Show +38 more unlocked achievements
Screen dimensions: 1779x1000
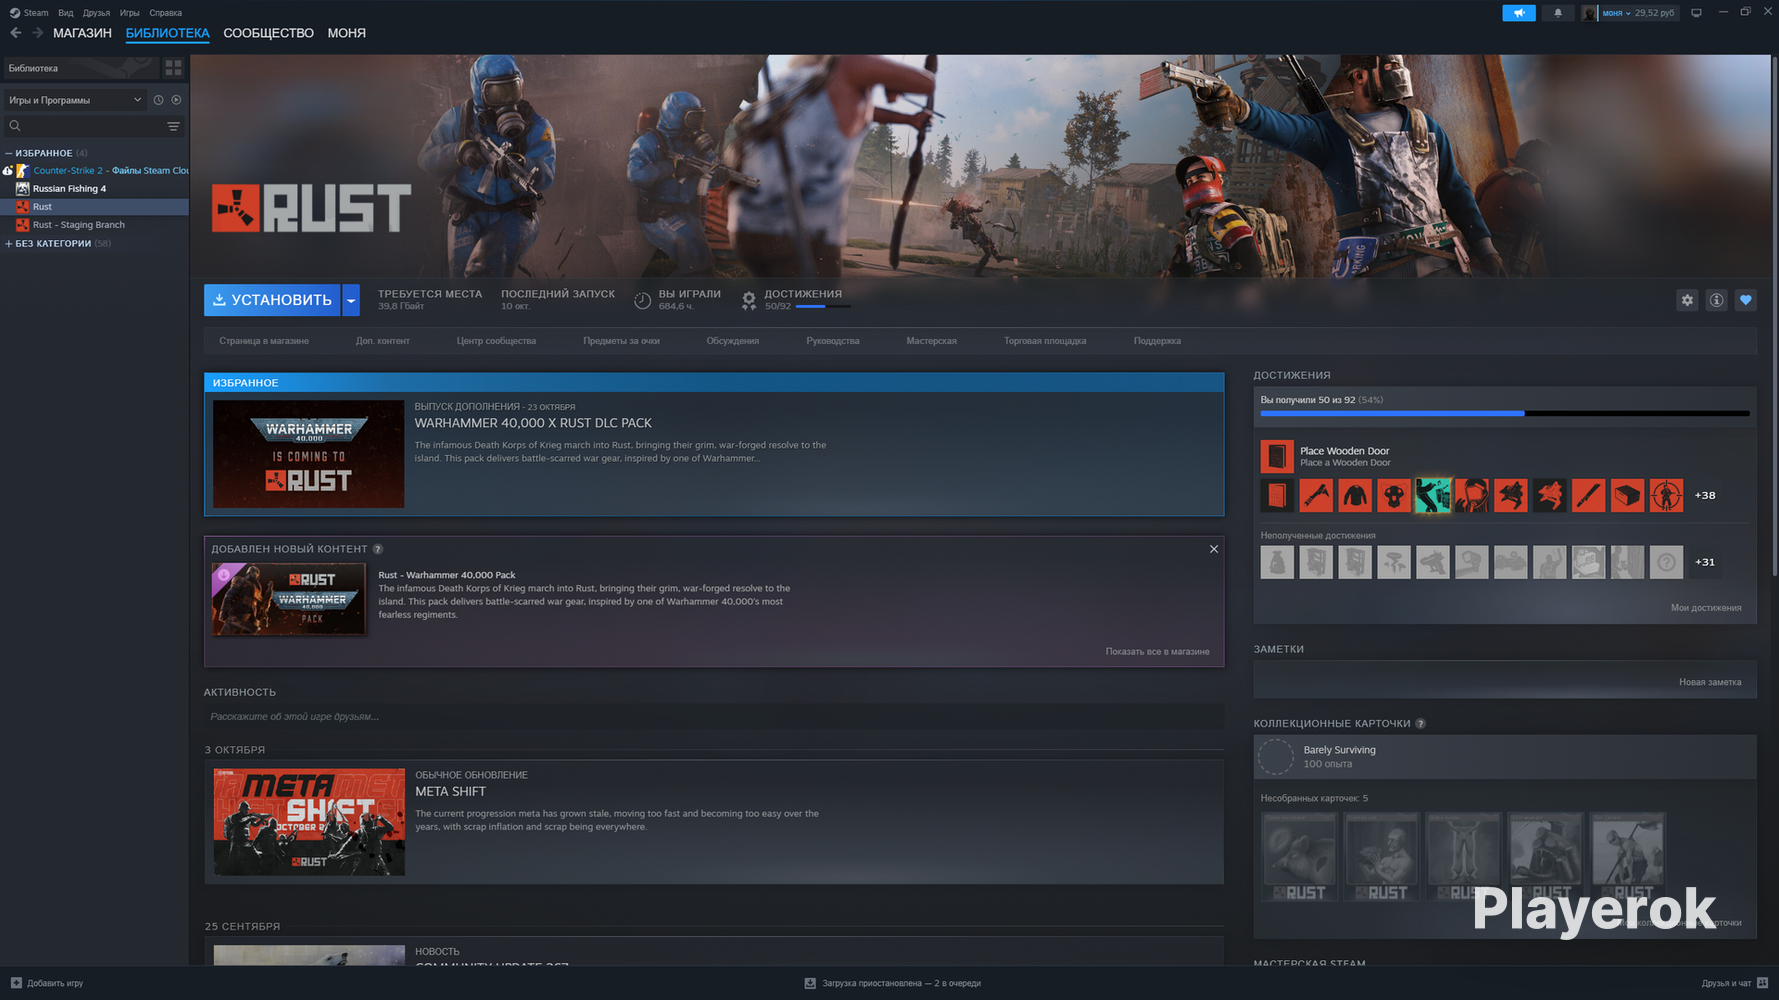tap(1705, 495)
